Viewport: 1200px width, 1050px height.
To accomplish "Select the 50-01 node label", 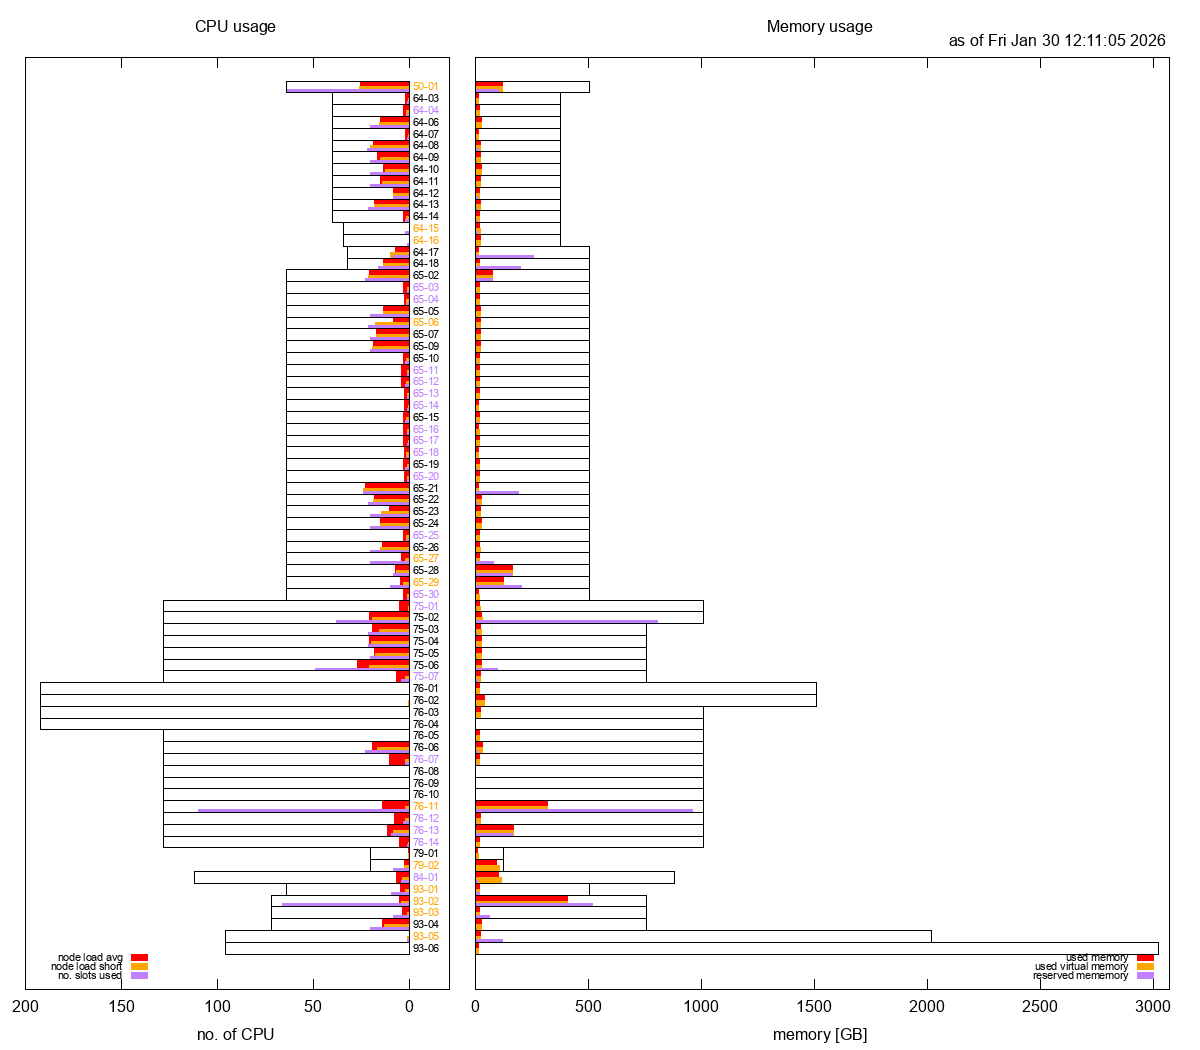I will click(x=425, y=87).
